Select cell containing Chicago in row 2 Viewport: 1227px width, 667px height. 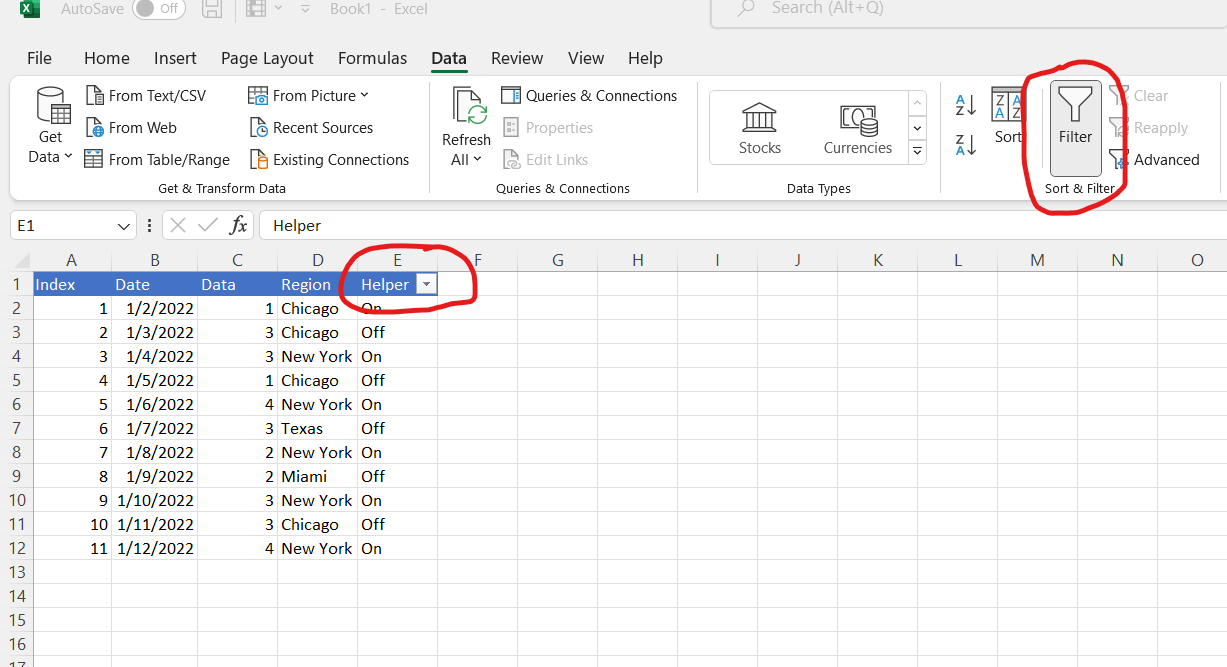[x=311, y=308]
